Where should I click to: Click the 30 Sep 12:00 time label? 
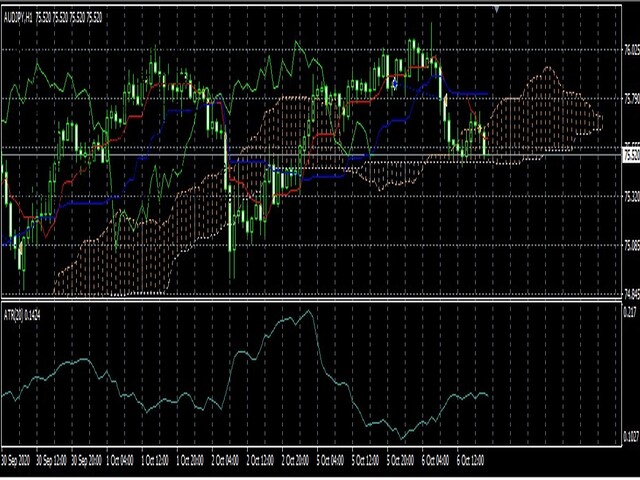point(51,461)
